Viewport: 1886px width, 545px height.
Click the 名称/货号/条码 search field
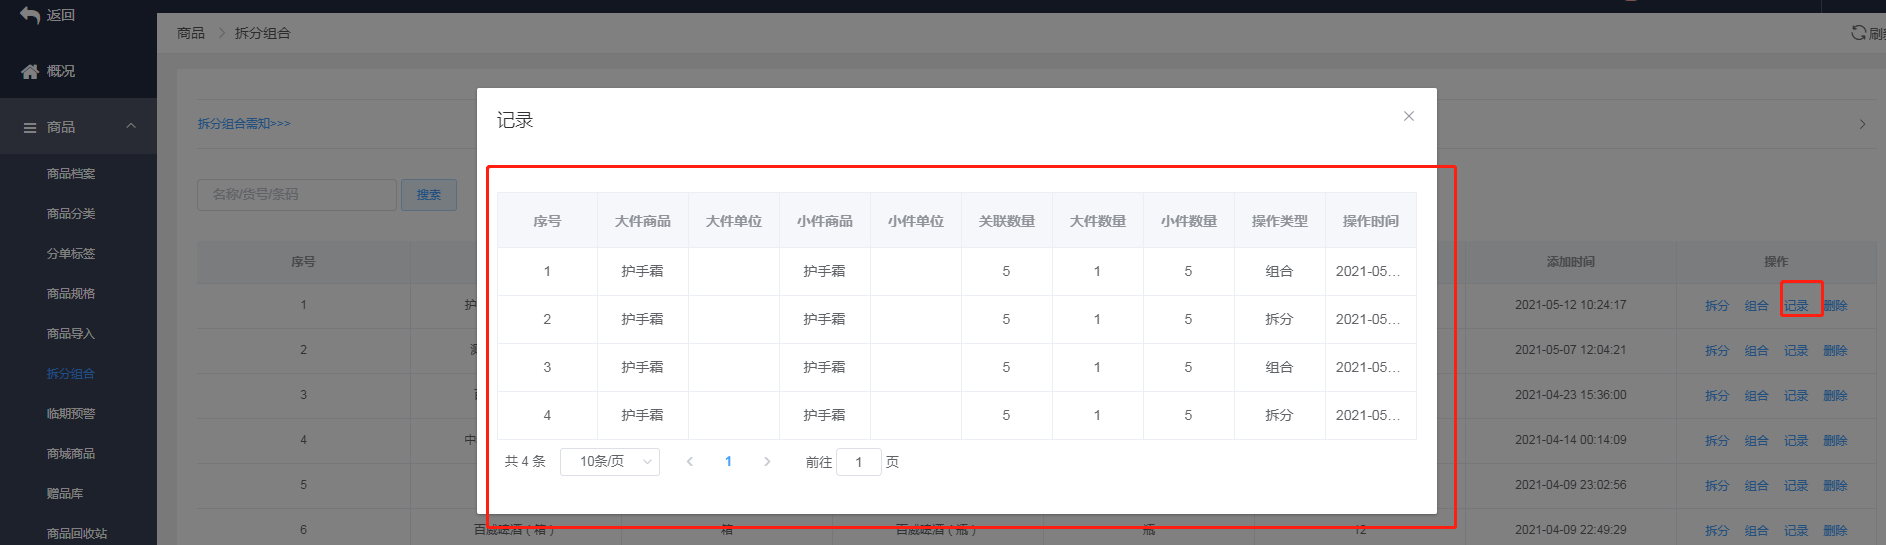tap(297, 195)
